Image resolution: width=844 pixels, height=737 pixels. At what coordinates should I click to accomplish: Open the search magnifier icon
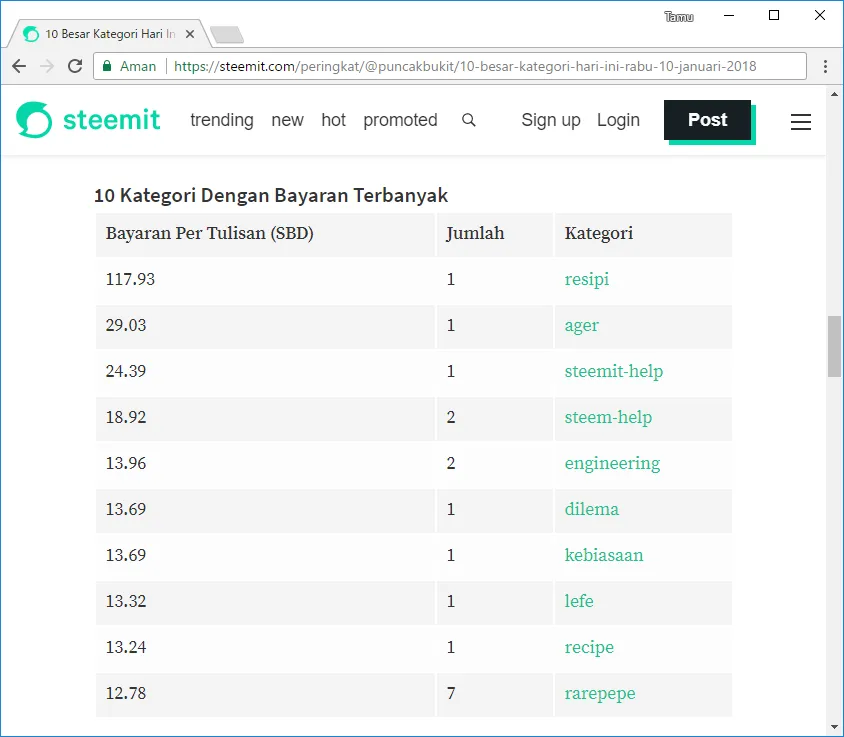coord(469,120)
